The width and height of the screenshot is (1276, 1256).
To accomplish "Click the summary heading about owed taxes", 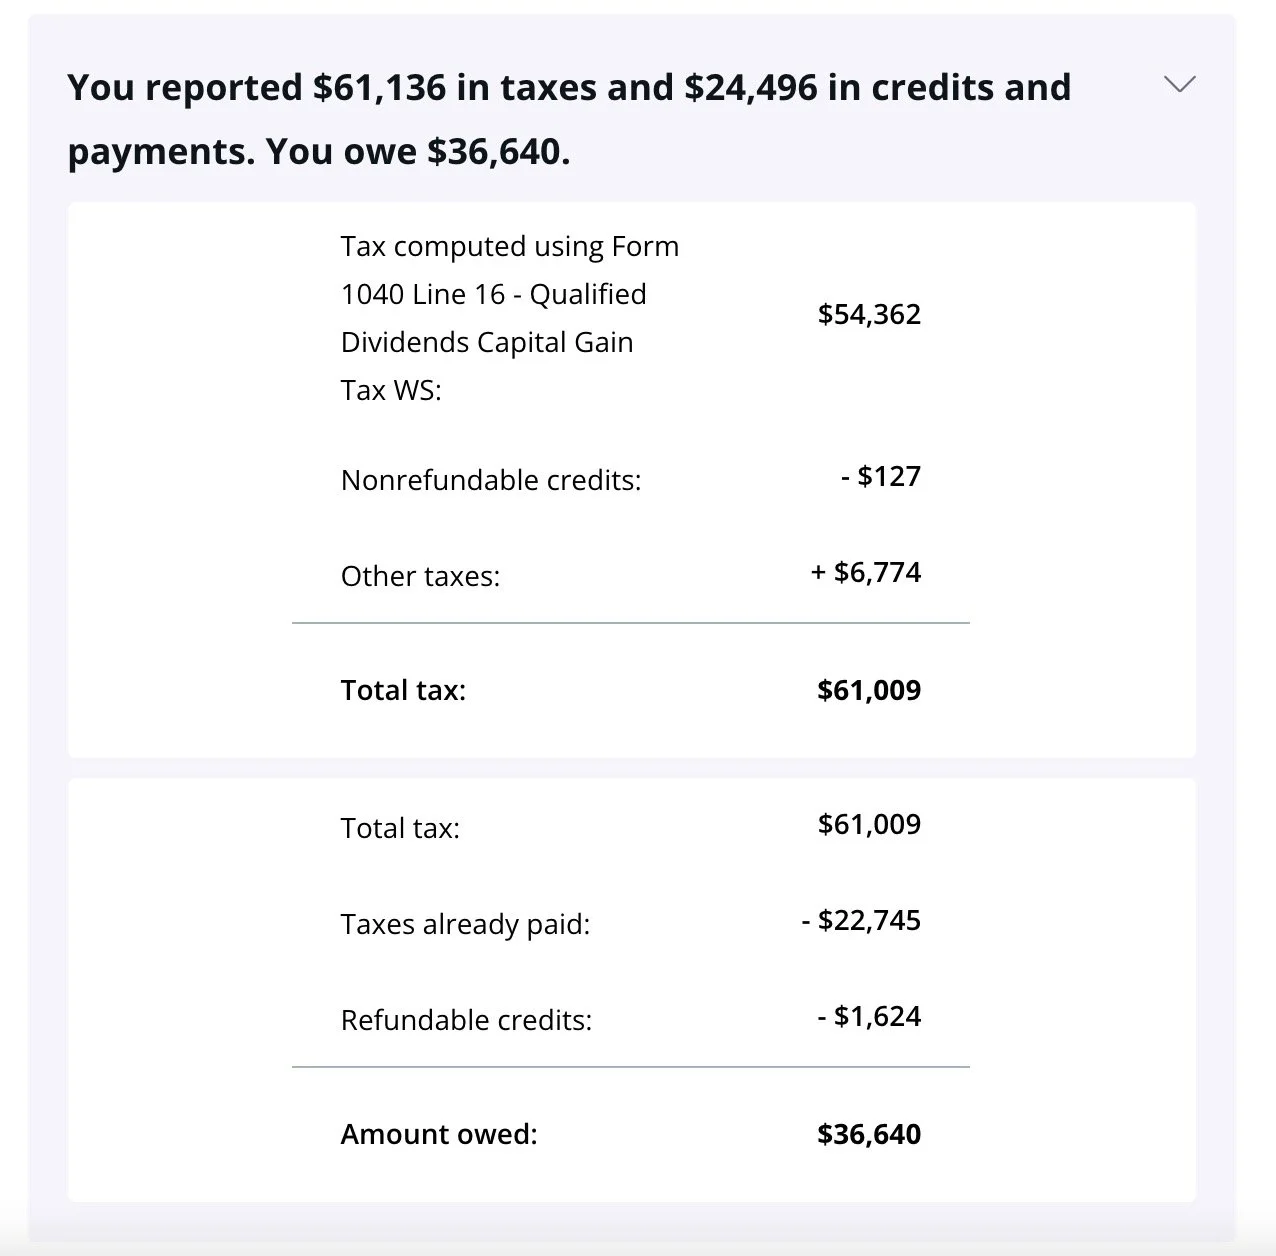I will pyautogui.click(x=569, y=119).
